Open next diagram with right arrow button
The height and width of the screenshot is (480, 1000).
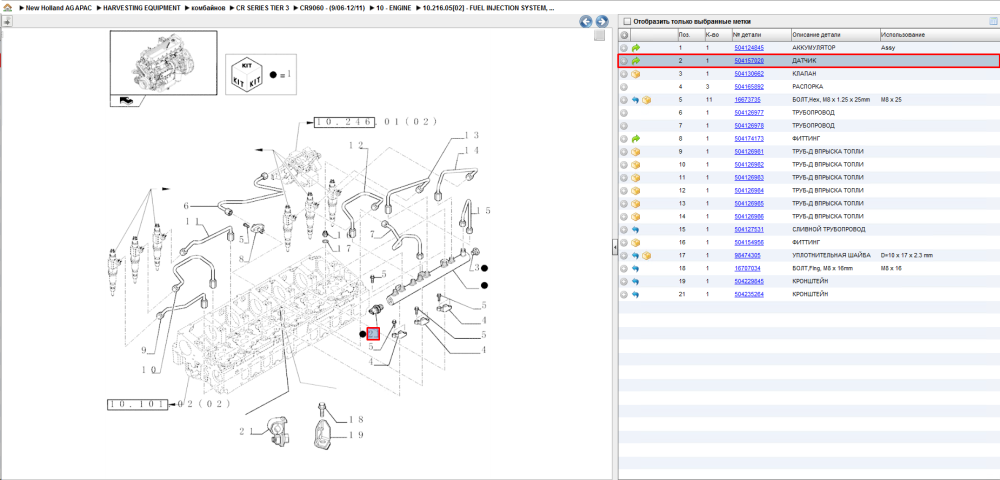[x=600, y=22]
